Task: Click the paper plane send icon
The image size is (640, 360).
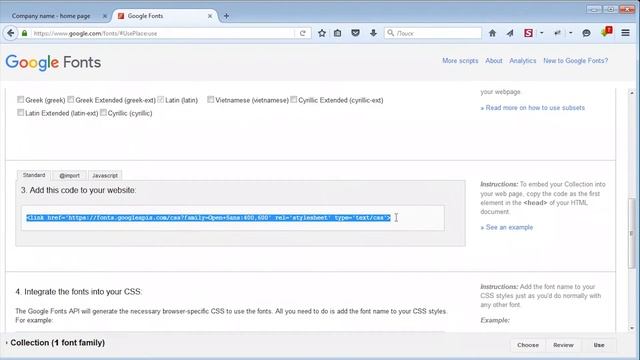Action: pos(510,33)
